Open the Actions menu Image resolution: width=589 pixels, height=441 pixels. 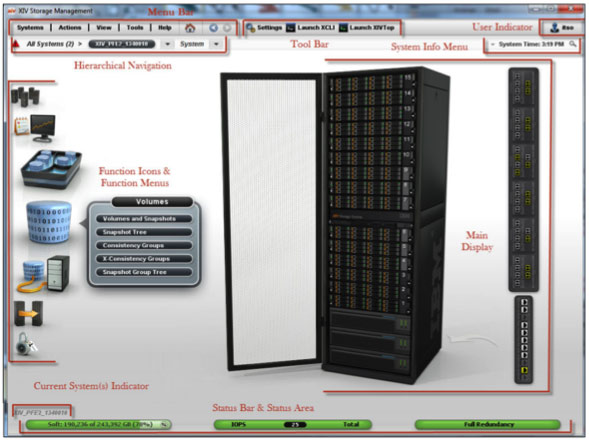(x=69, y=27)
